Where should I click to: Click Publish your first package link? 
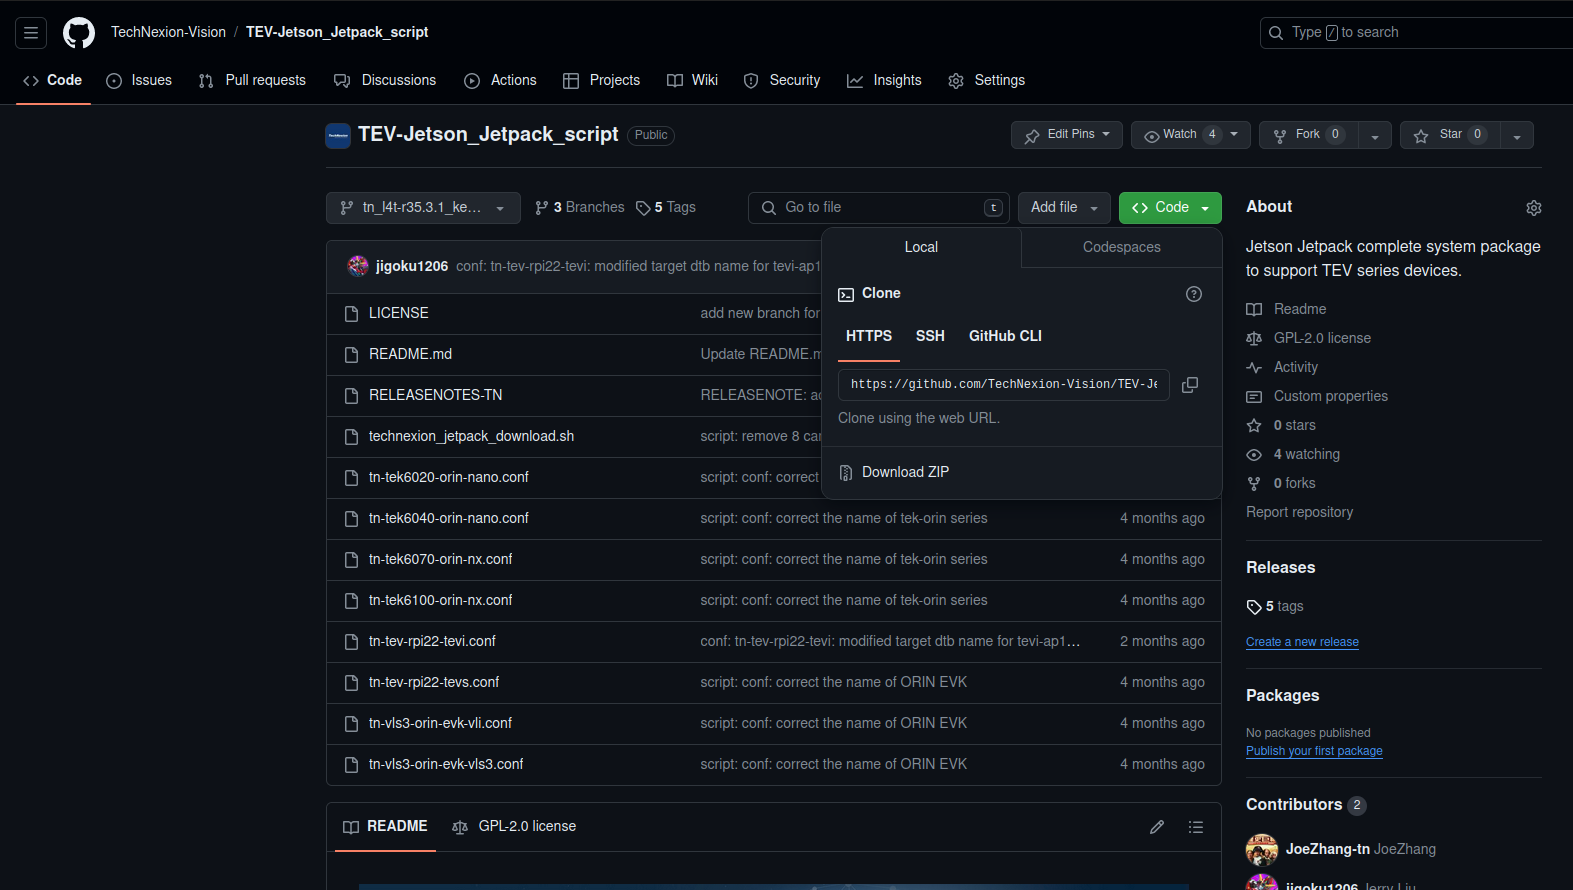pyautogui.click(x=1314, y=751)
